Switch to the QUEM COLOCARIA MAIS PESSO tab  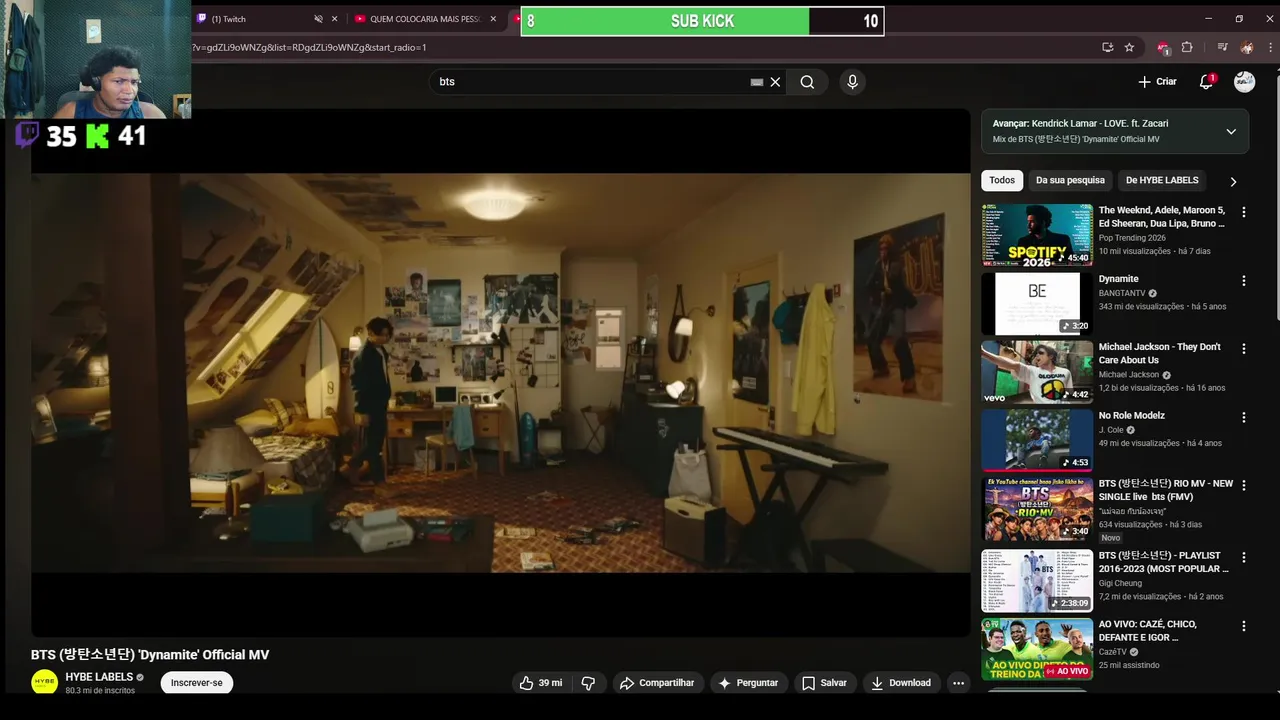point(425,19)
